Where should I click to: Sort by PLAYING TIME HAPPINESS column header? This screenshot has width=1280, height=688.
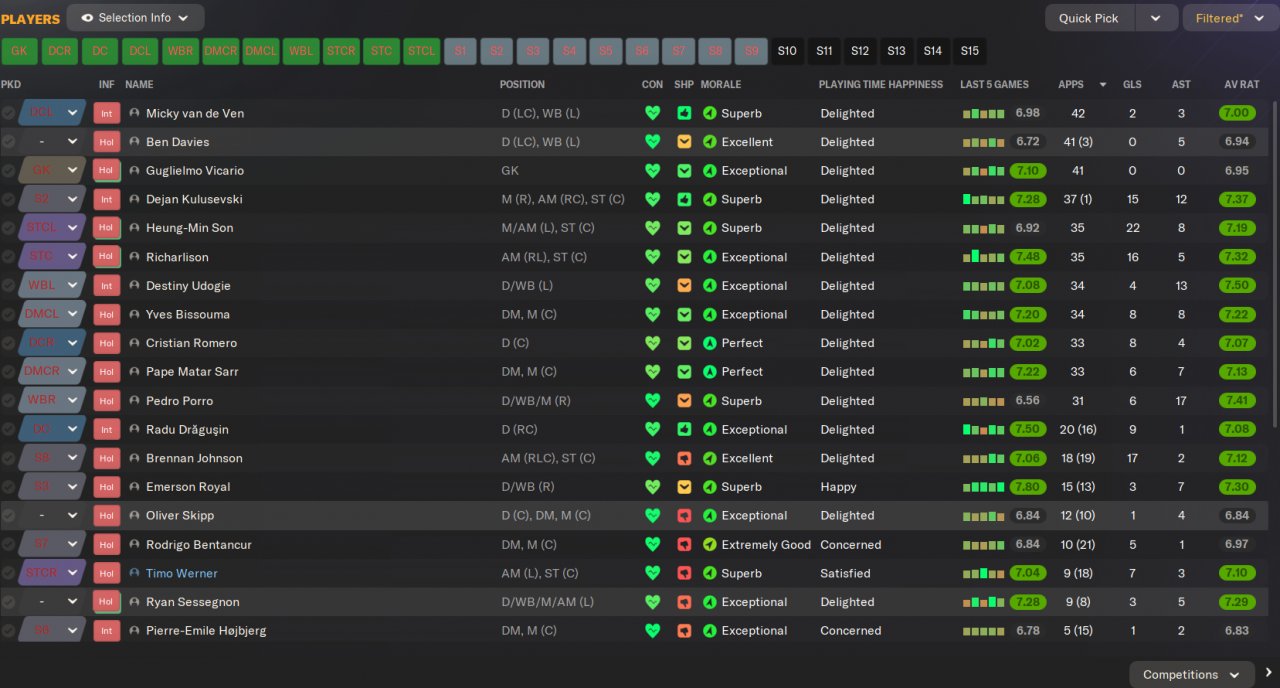click(x=881, y=85)
